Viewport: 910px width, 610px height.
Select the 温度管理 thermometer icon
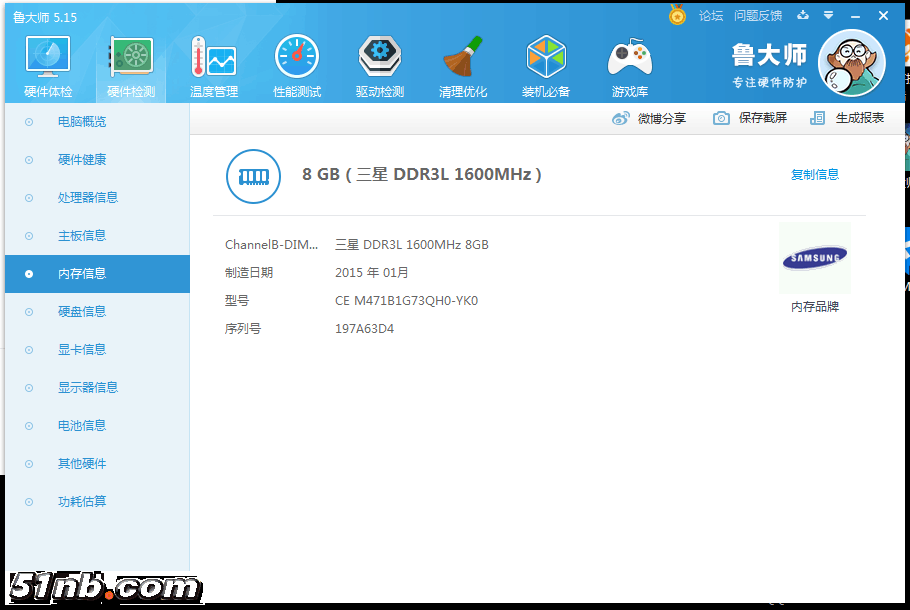click(x=214, y=60)
